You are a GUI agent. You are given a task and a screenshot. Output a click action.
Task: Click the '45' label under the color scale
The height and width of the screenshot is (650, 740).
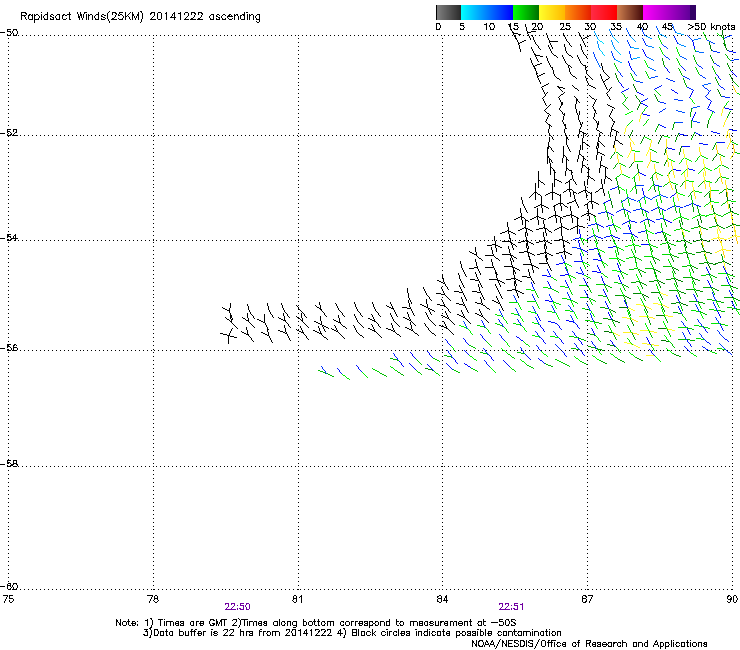tap(667, 27)
